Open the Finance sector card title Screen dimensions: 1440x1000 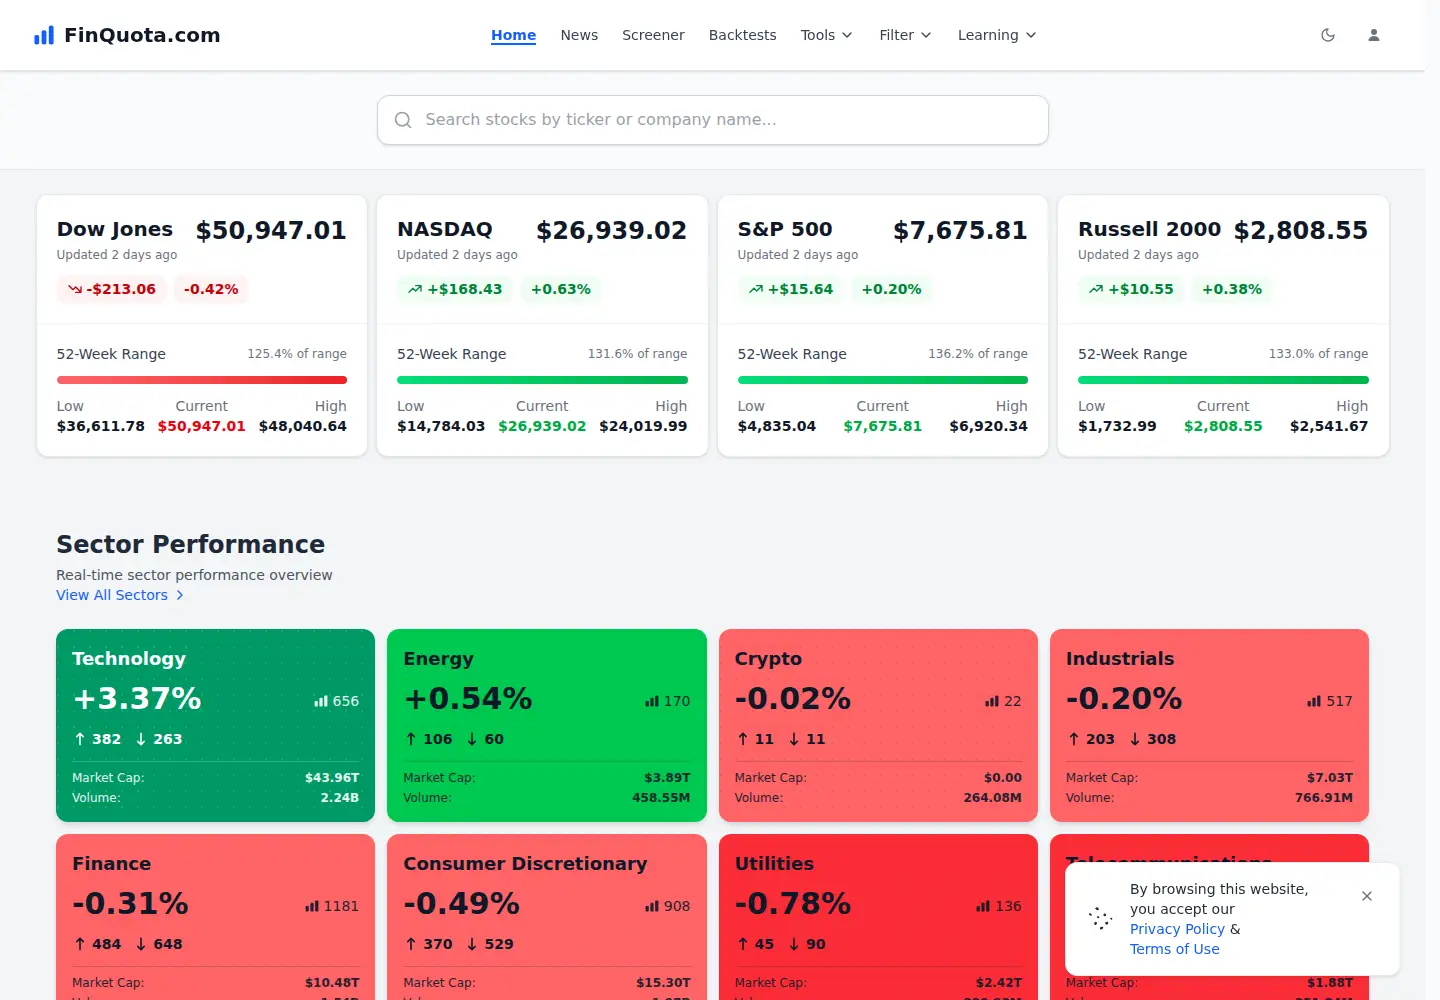click(112, 864)
